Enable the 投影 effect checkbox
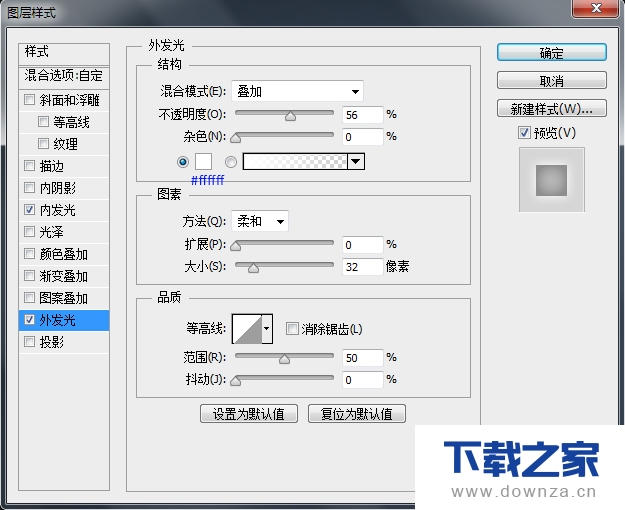625x510 pixels. click(29, 341)
